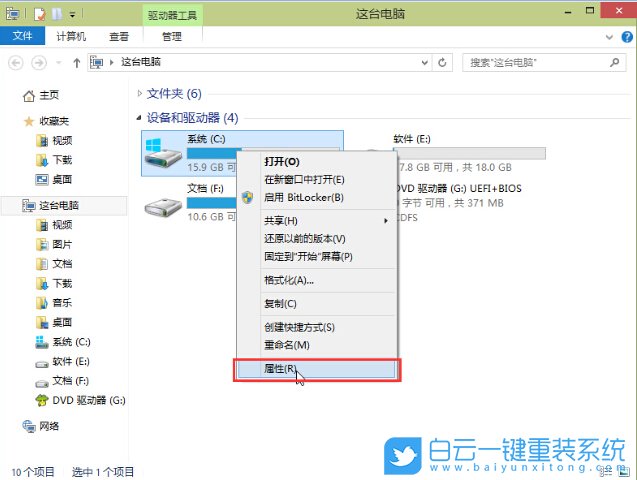Open the 文件 ribbon tab
The width and height of the screenshot is (637, 480).
[22, 36]
